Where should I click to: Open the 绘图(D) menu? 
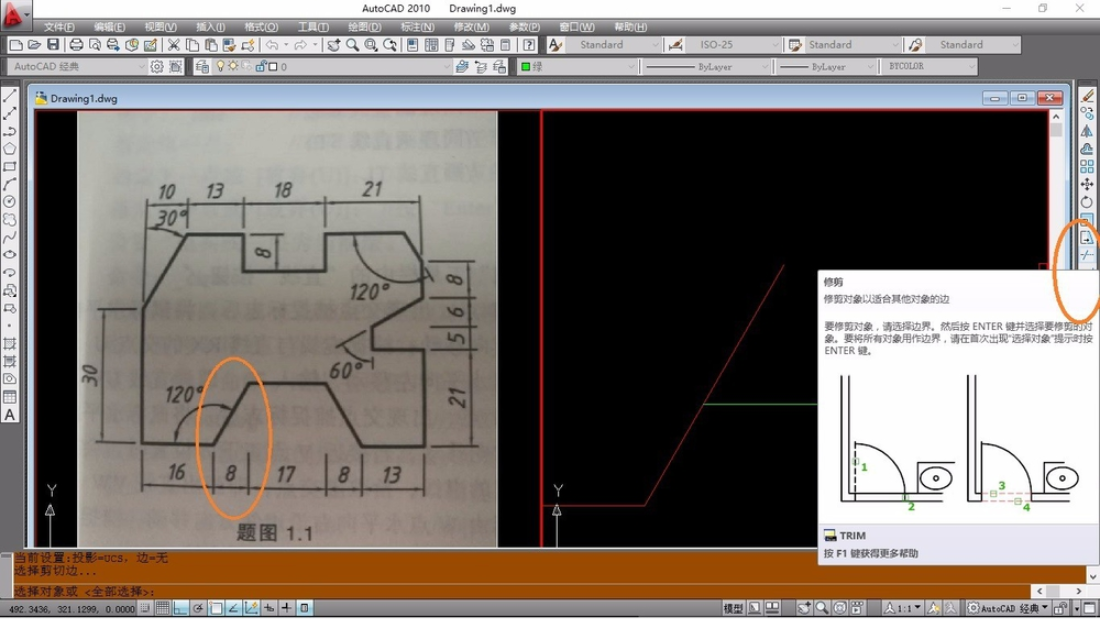click(364, 27)
